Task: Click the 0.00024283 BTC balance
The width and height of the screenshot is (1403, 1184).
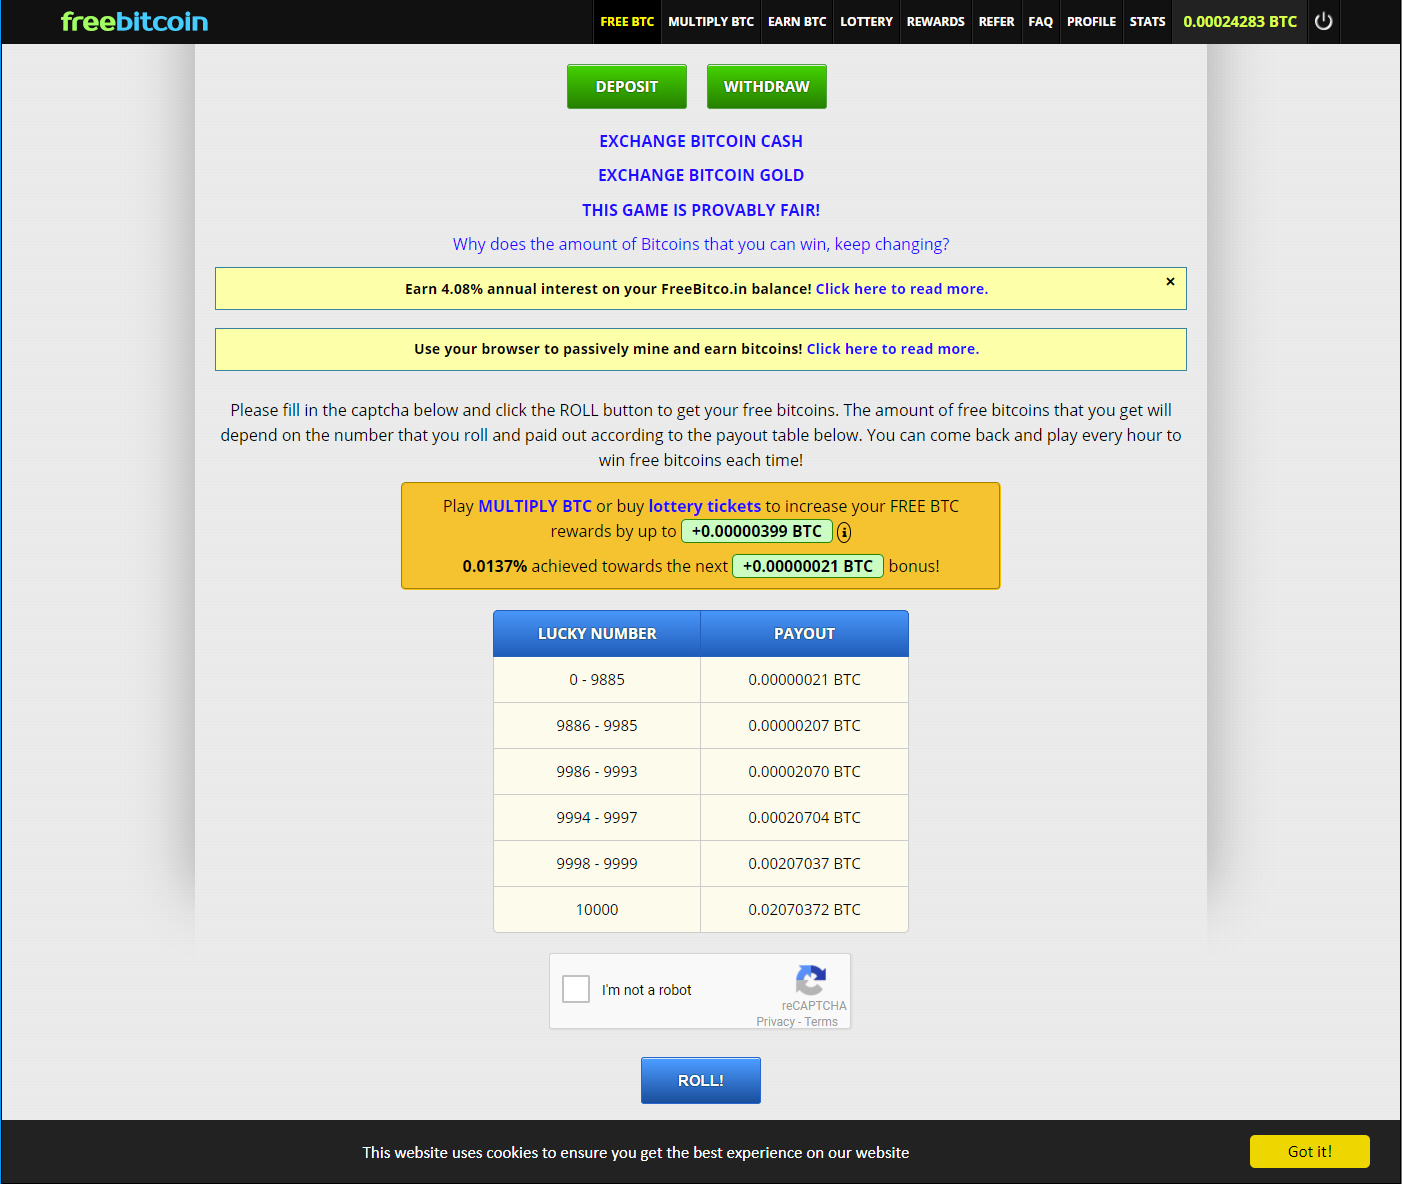Action: tap(1240, 21)
